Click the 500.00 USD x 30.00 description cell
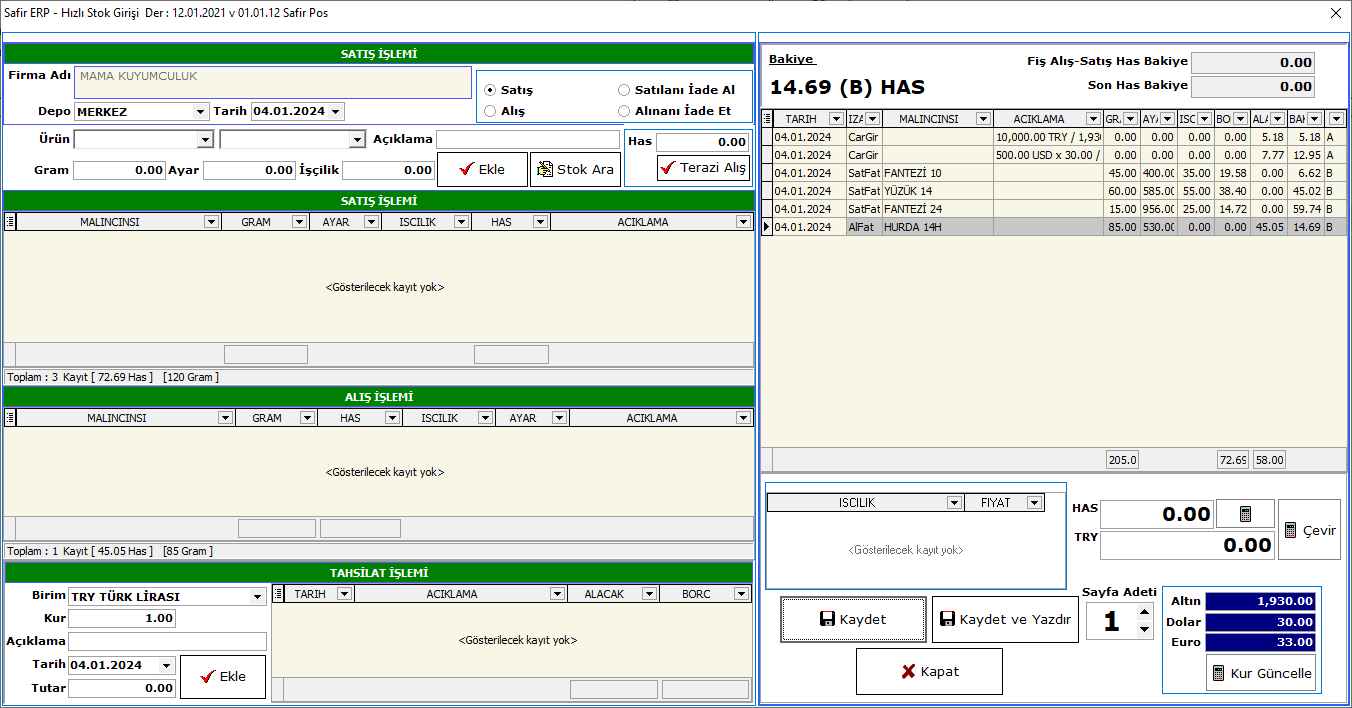The width and height of the screenshot is (1352, 708). [1048, 155]
